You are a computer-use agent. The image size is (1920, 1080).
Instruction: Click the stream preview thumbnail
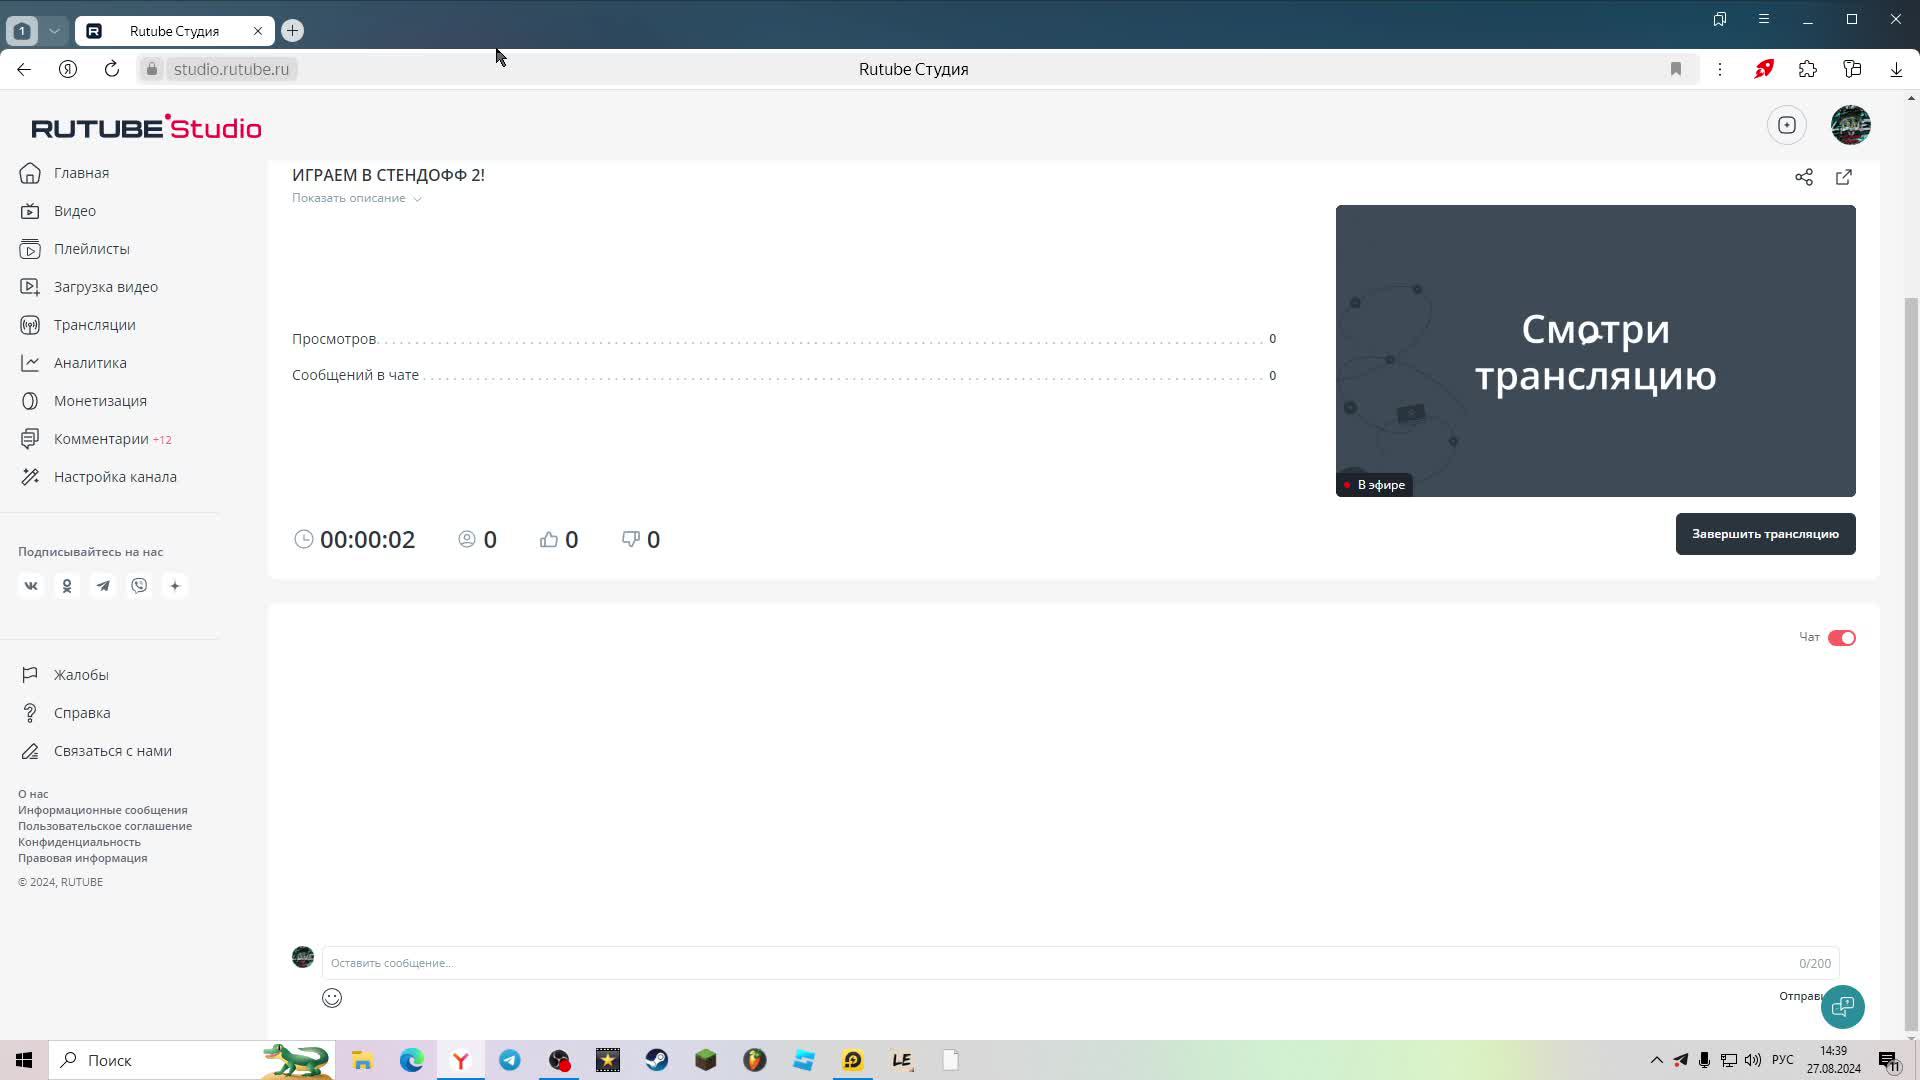point(1596,351)
